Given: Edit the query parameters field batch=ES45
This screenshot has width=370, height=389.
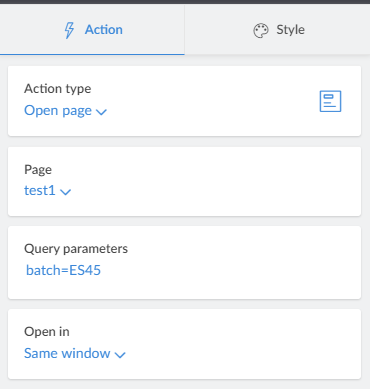Looking at the screenshot, I should (x=63, y=270).
